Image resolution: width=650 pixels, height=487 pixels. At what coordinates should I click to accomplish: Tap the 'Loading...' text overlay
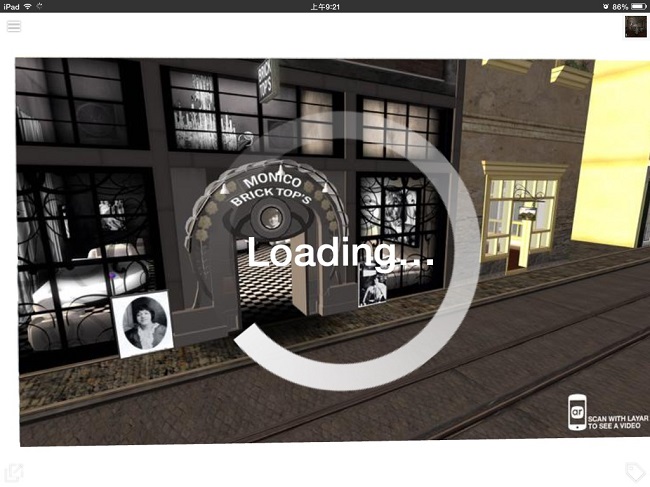point(340,253)
